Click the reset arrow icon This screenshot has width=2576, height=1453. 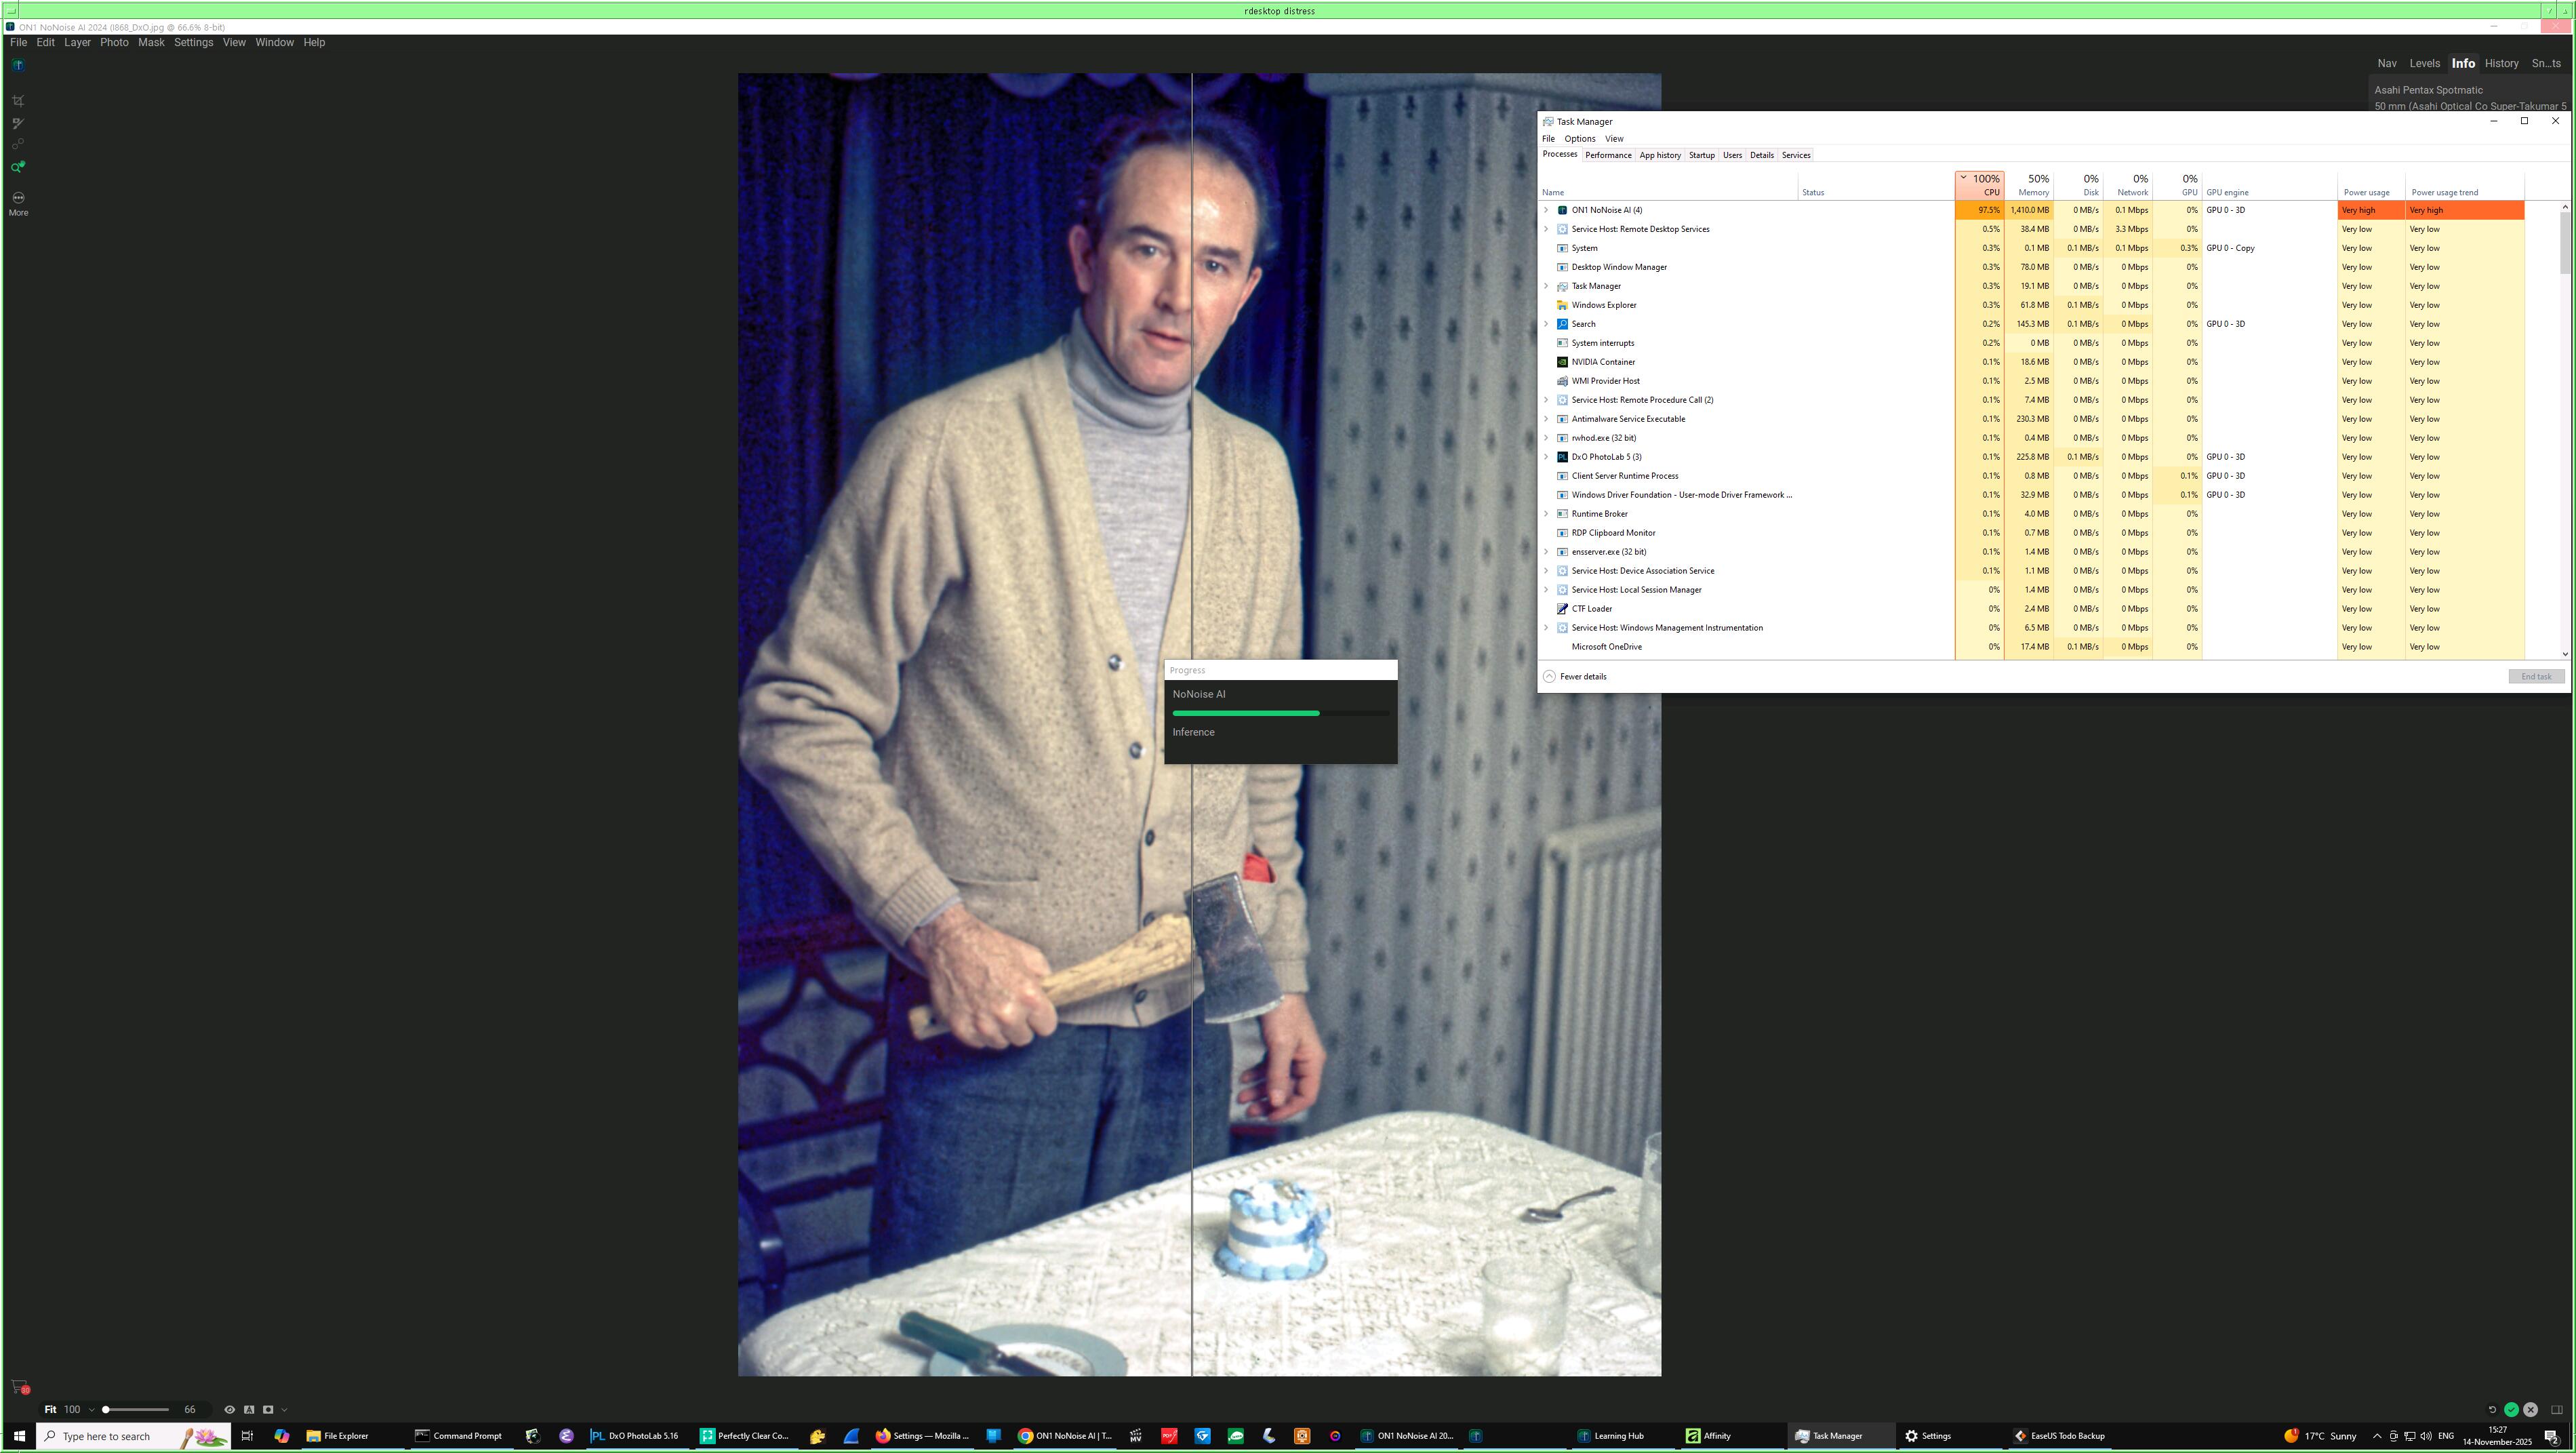(2492, 1410)
